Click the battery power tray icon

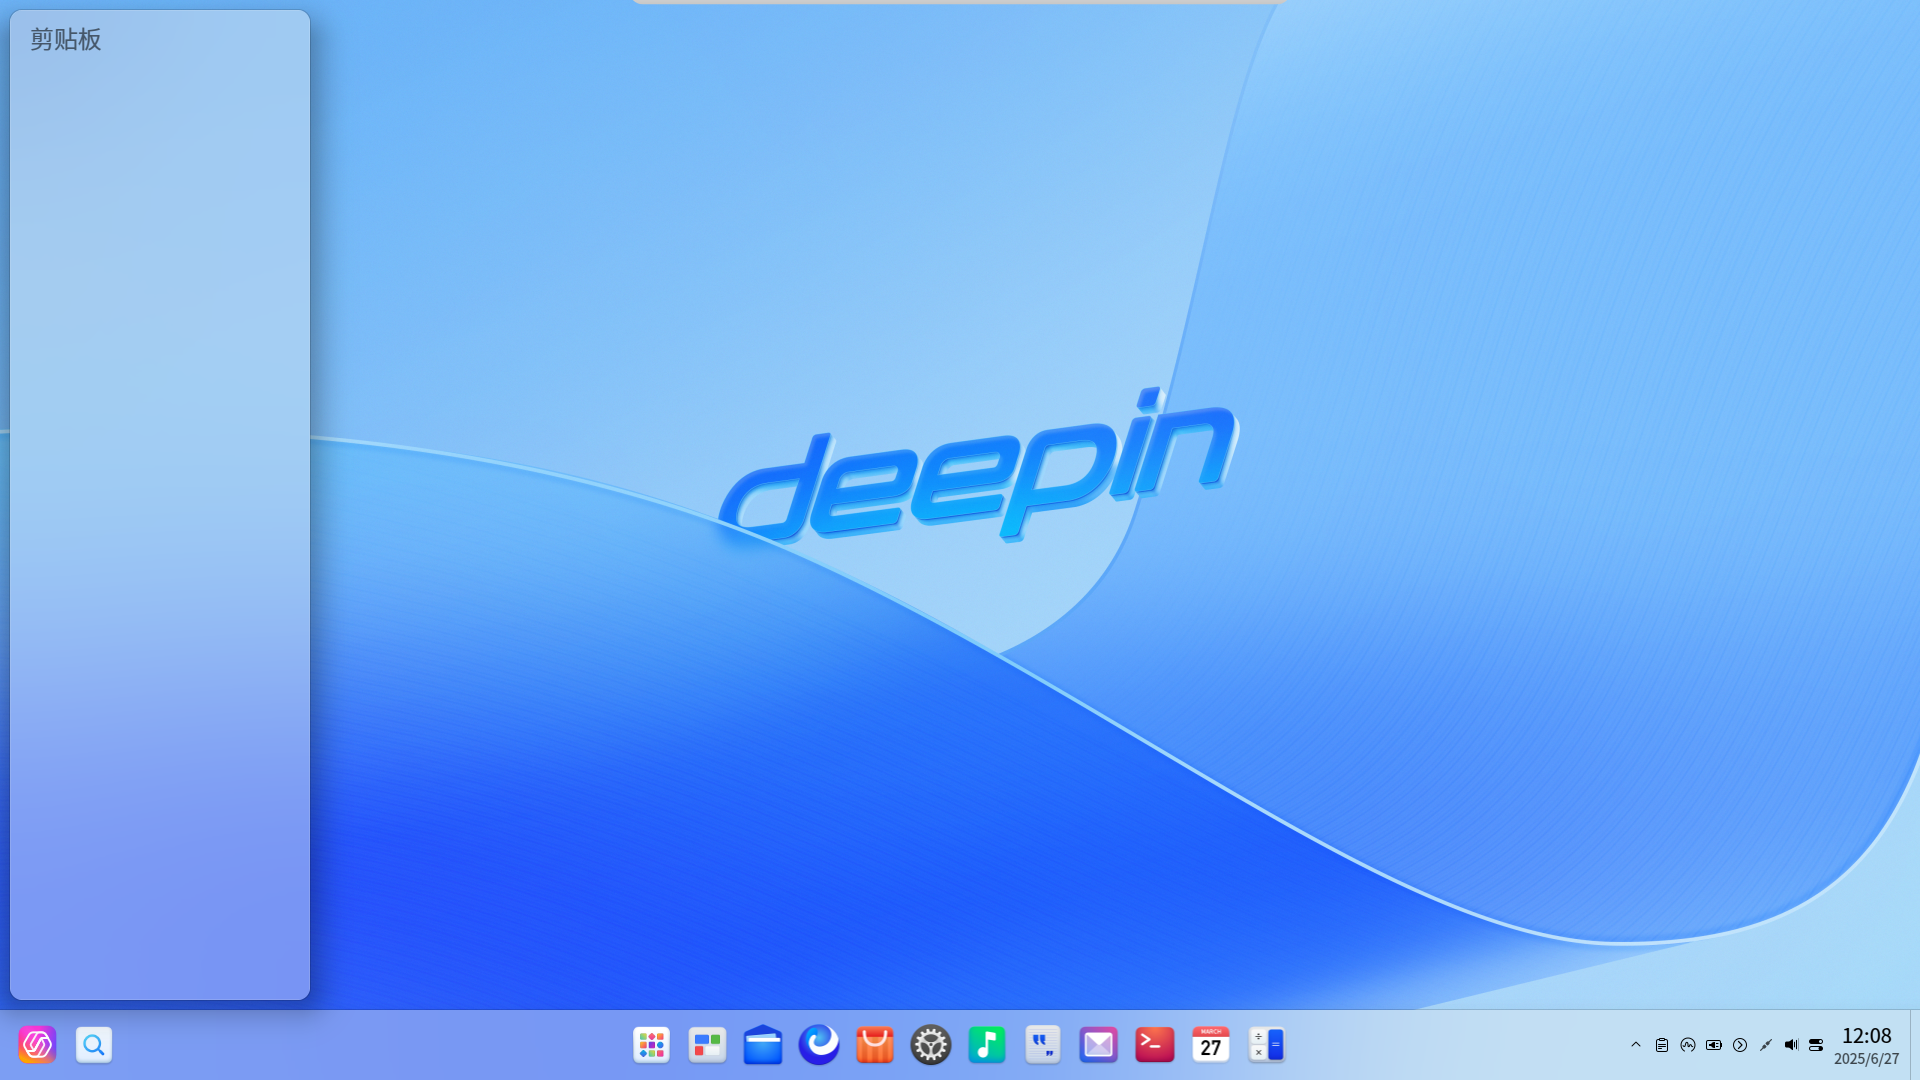pos(1714,1045)
